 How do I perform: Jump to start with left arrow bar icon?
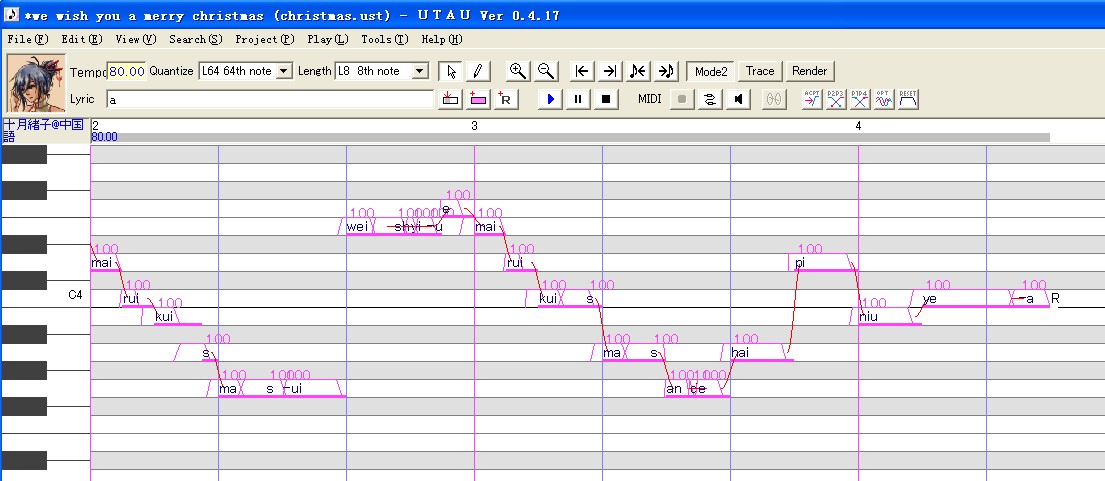(581, 71)
